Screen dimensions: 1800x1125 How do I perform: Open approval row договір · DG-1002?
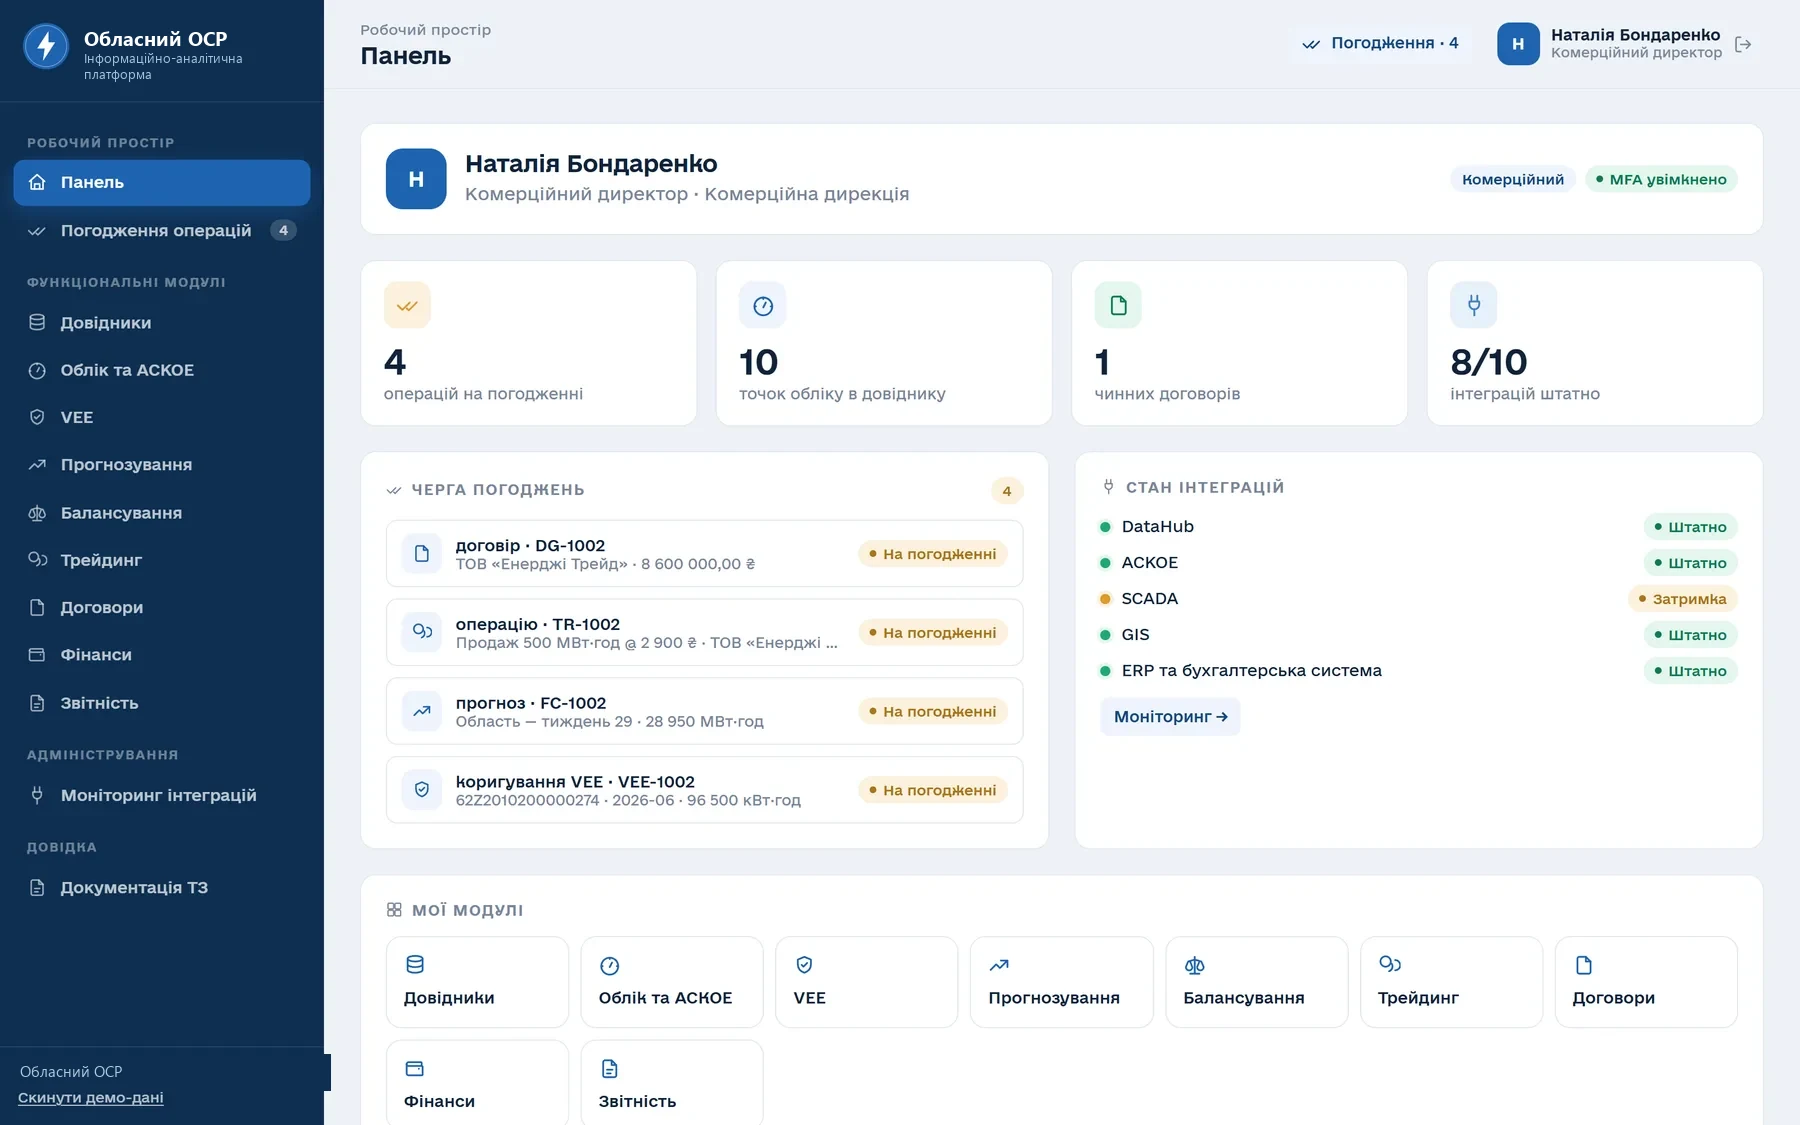[704, 553]
